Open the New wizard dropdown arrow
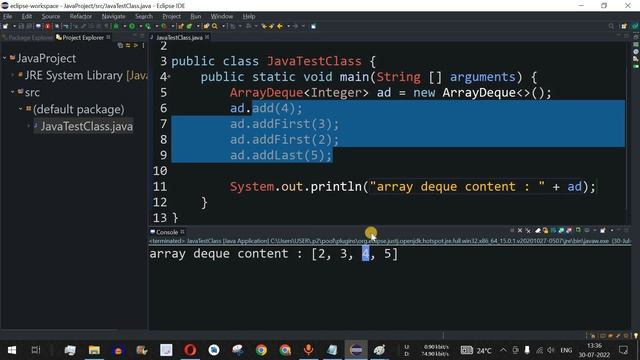Image resolution: width=640 pixels, height=360 pixels. tap(14, 26)
